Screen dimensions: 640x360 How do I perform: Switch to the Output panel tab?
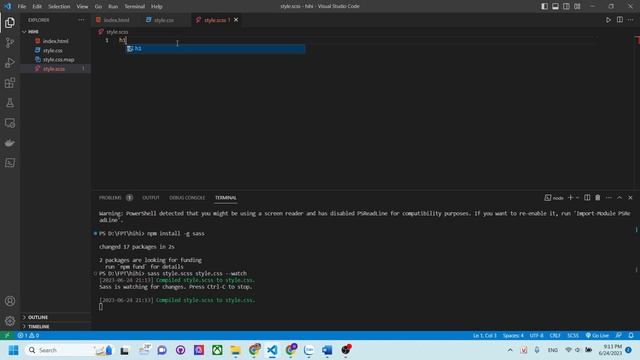click(x=151, y=198)
